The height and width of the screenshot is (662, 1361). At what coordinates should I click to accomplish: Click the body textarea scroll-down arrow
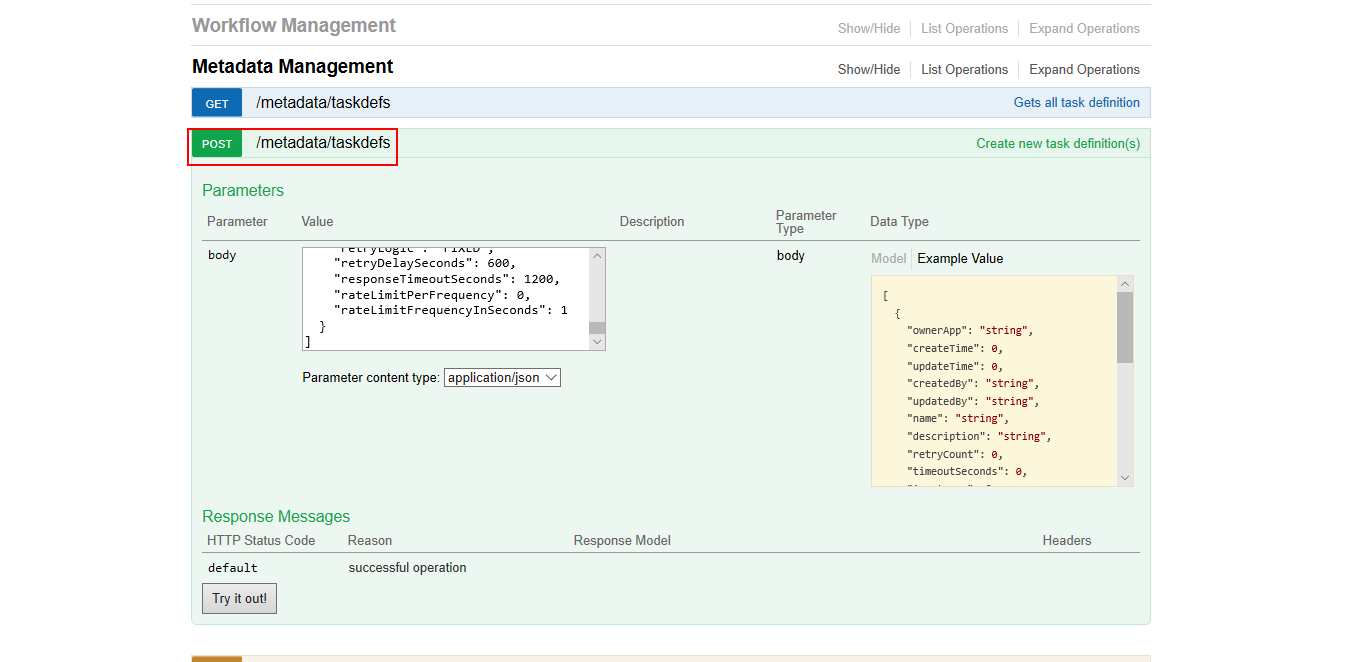point(597,342)
